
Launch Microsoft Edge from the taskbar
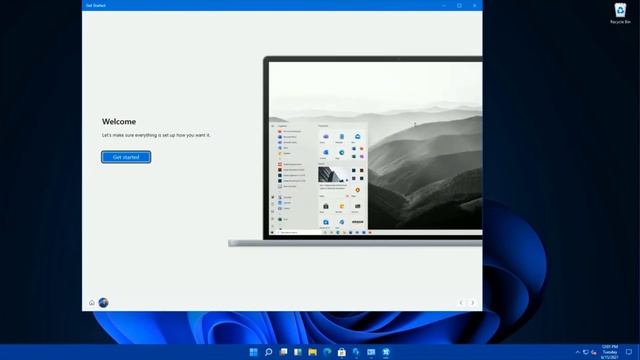coord(327,352)
